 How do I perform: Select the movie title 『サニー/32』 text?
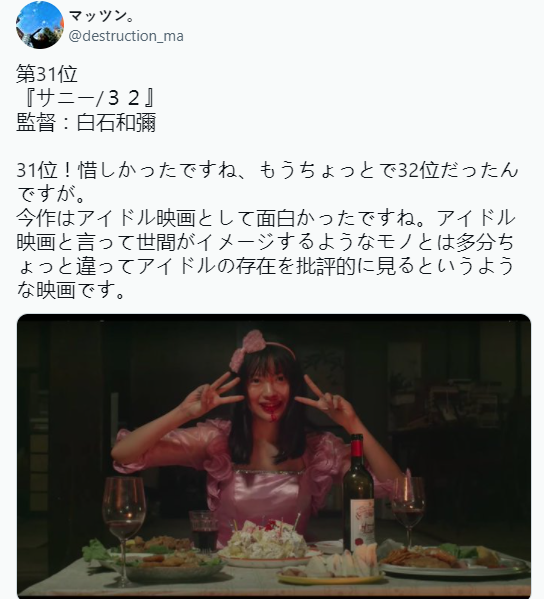(86, 98)
